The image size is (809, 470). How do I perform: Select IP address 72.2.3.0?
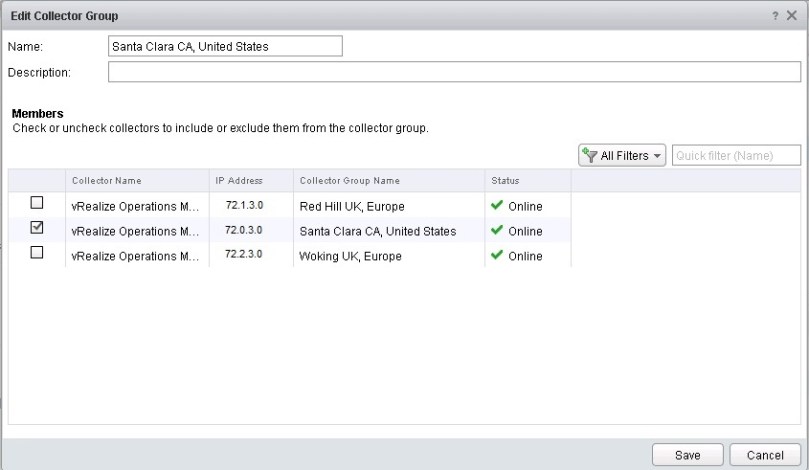pyautogui.click(x=244, y=254)
